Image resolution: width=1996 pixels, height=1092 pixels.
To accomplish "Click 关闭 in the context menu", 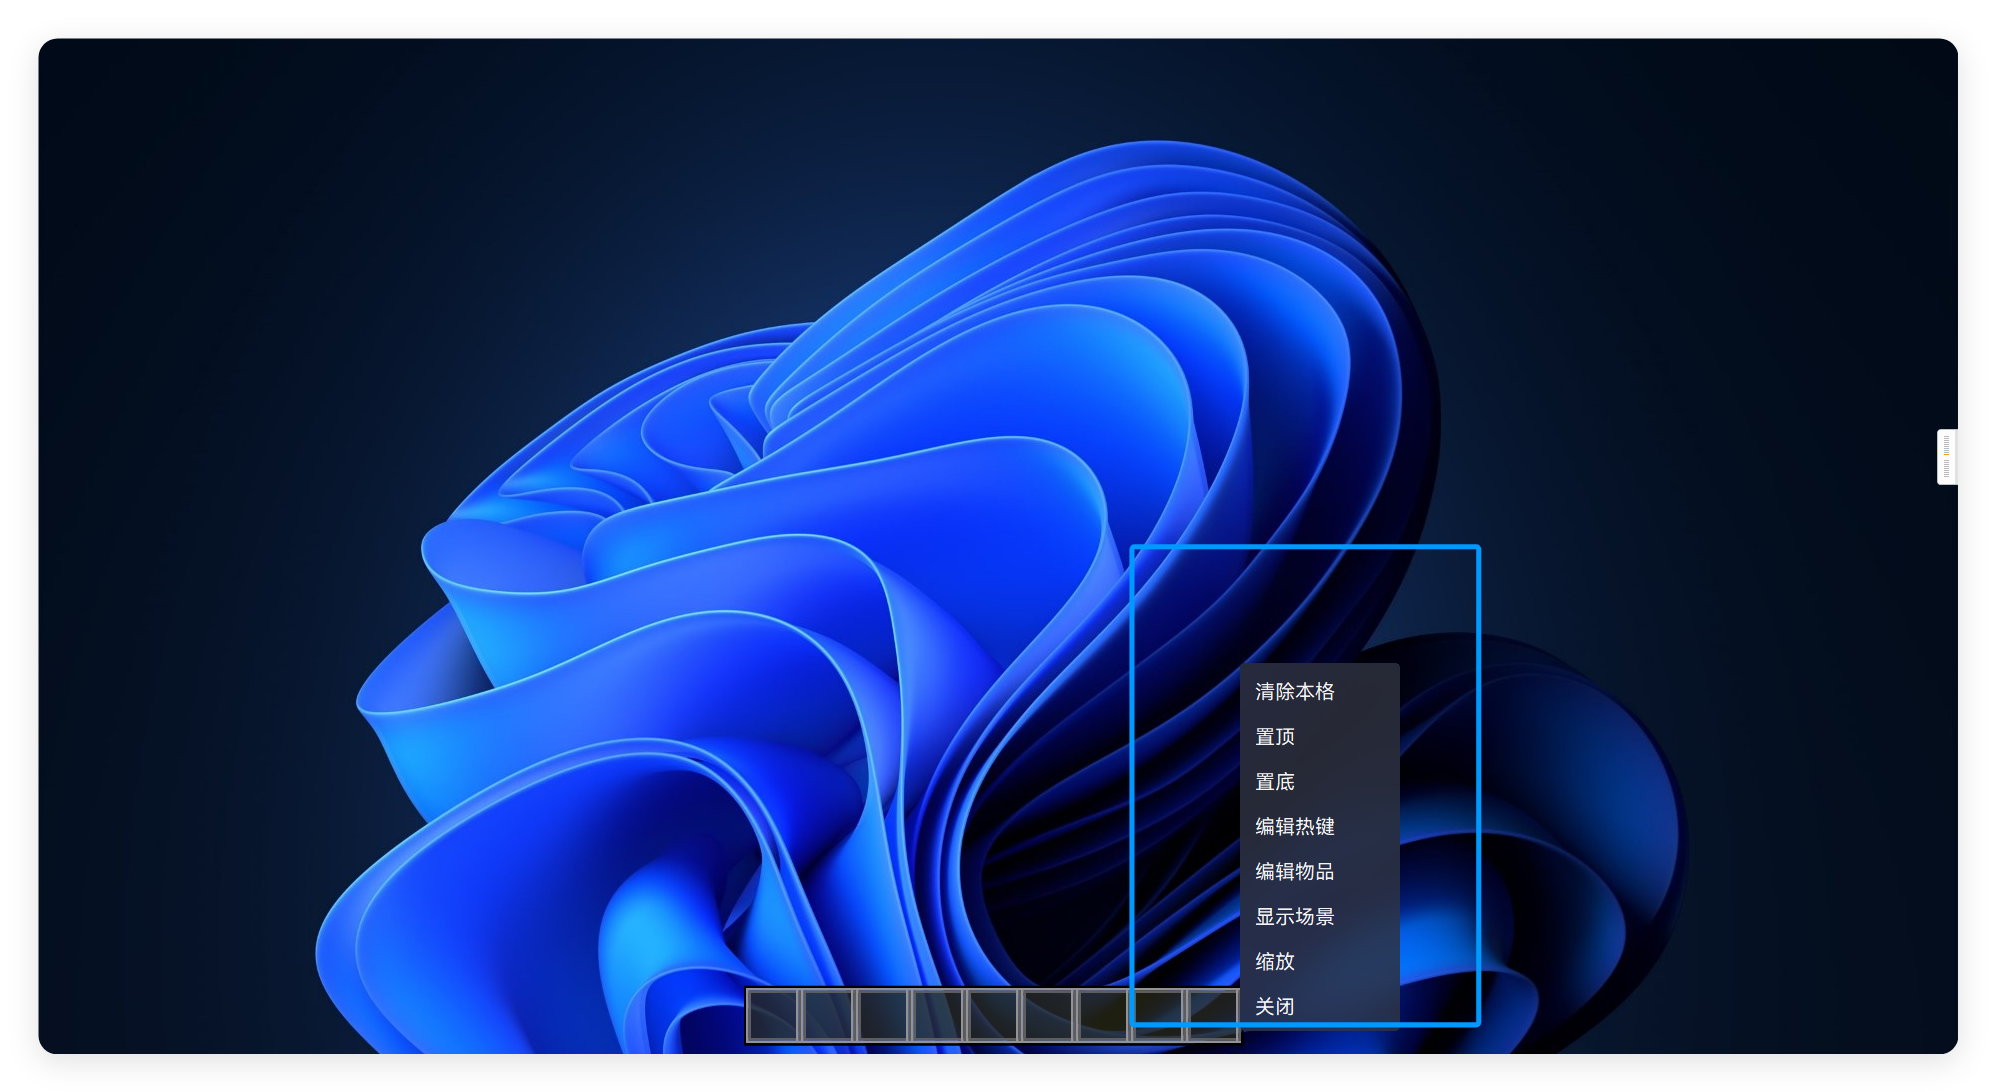I will (1275, 1007).
